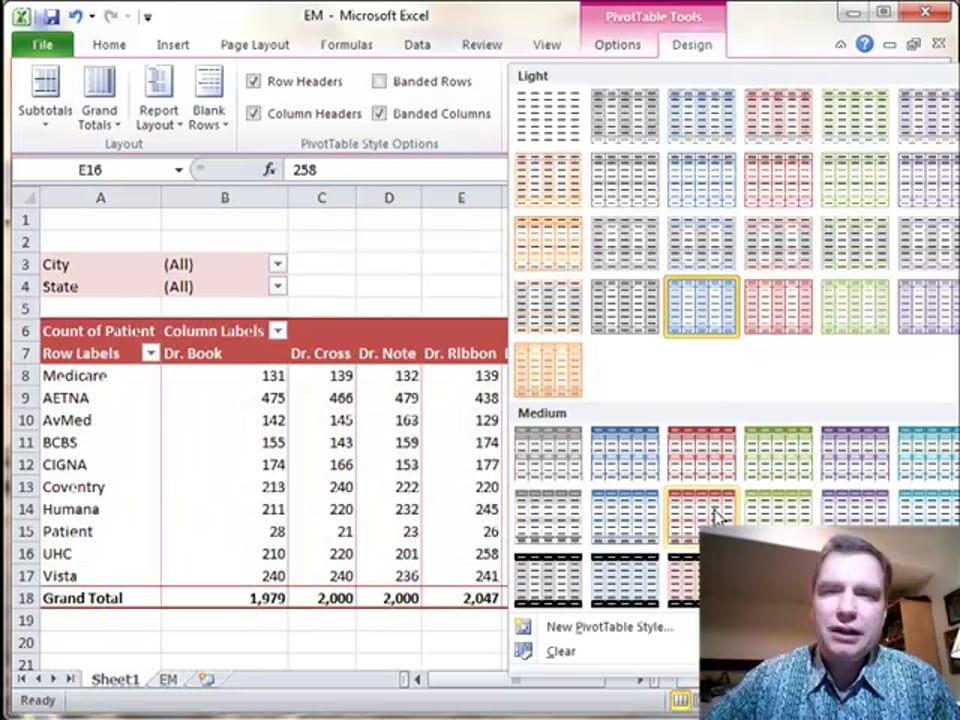The width and height of the screenshot is (960, 720).
Task: Open Excel Help question mark icon
Action: (864, 44)
